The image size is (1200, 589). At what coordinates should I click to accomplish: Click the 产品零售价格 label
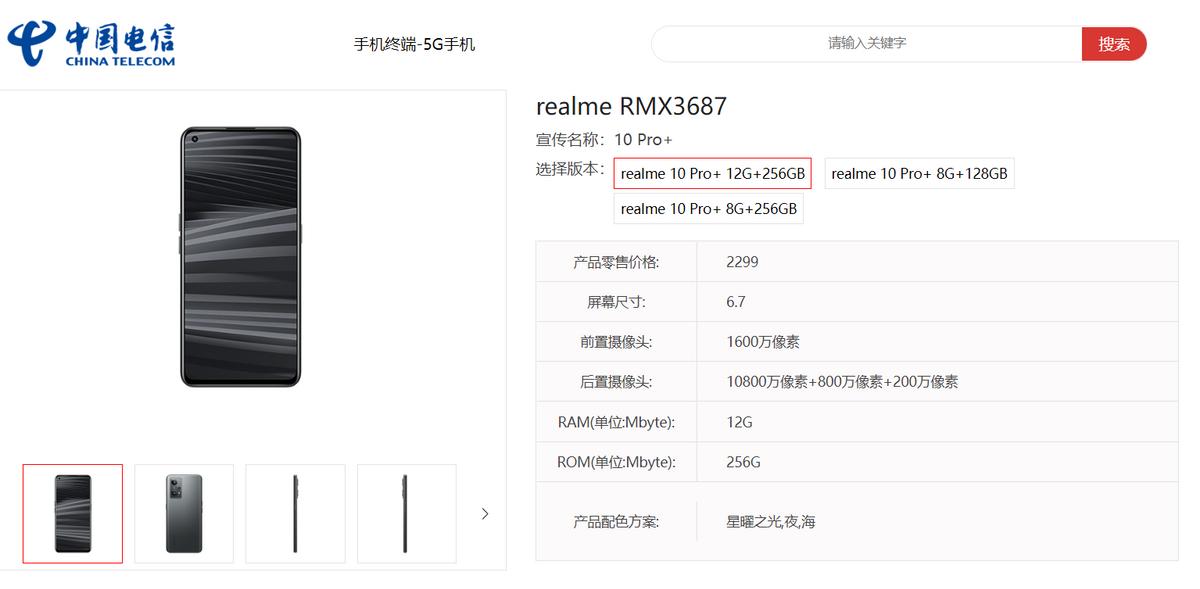(x=616, y=262)
